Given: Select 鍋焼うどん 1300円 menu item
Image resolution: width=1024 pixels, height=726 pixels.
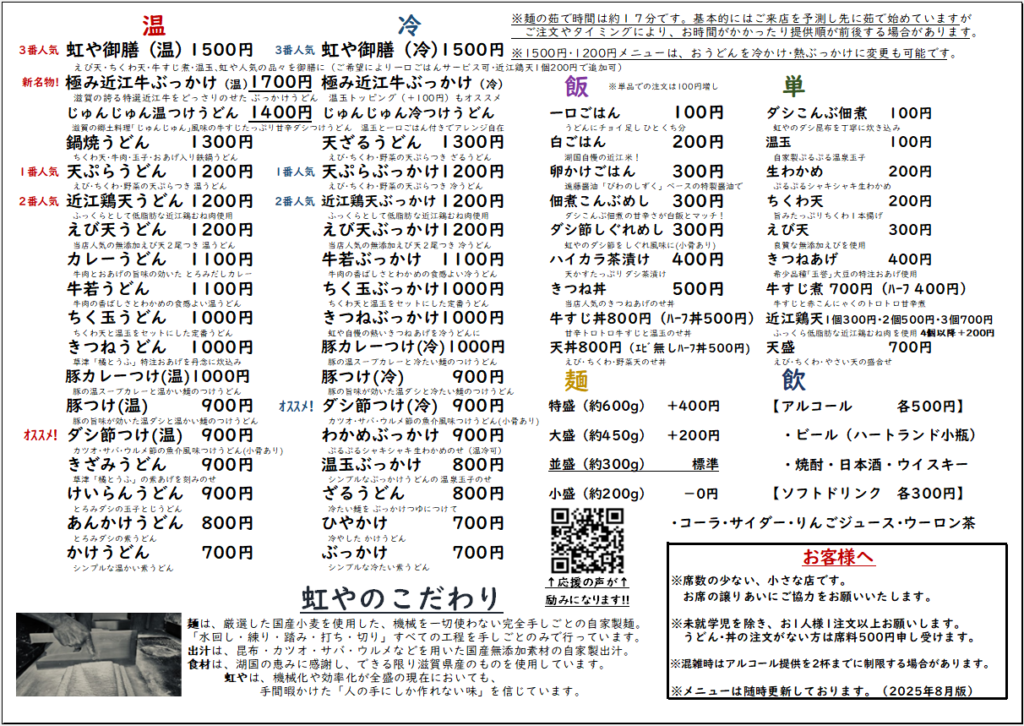Looking at the screenshot, I should [x=159, y=143].
